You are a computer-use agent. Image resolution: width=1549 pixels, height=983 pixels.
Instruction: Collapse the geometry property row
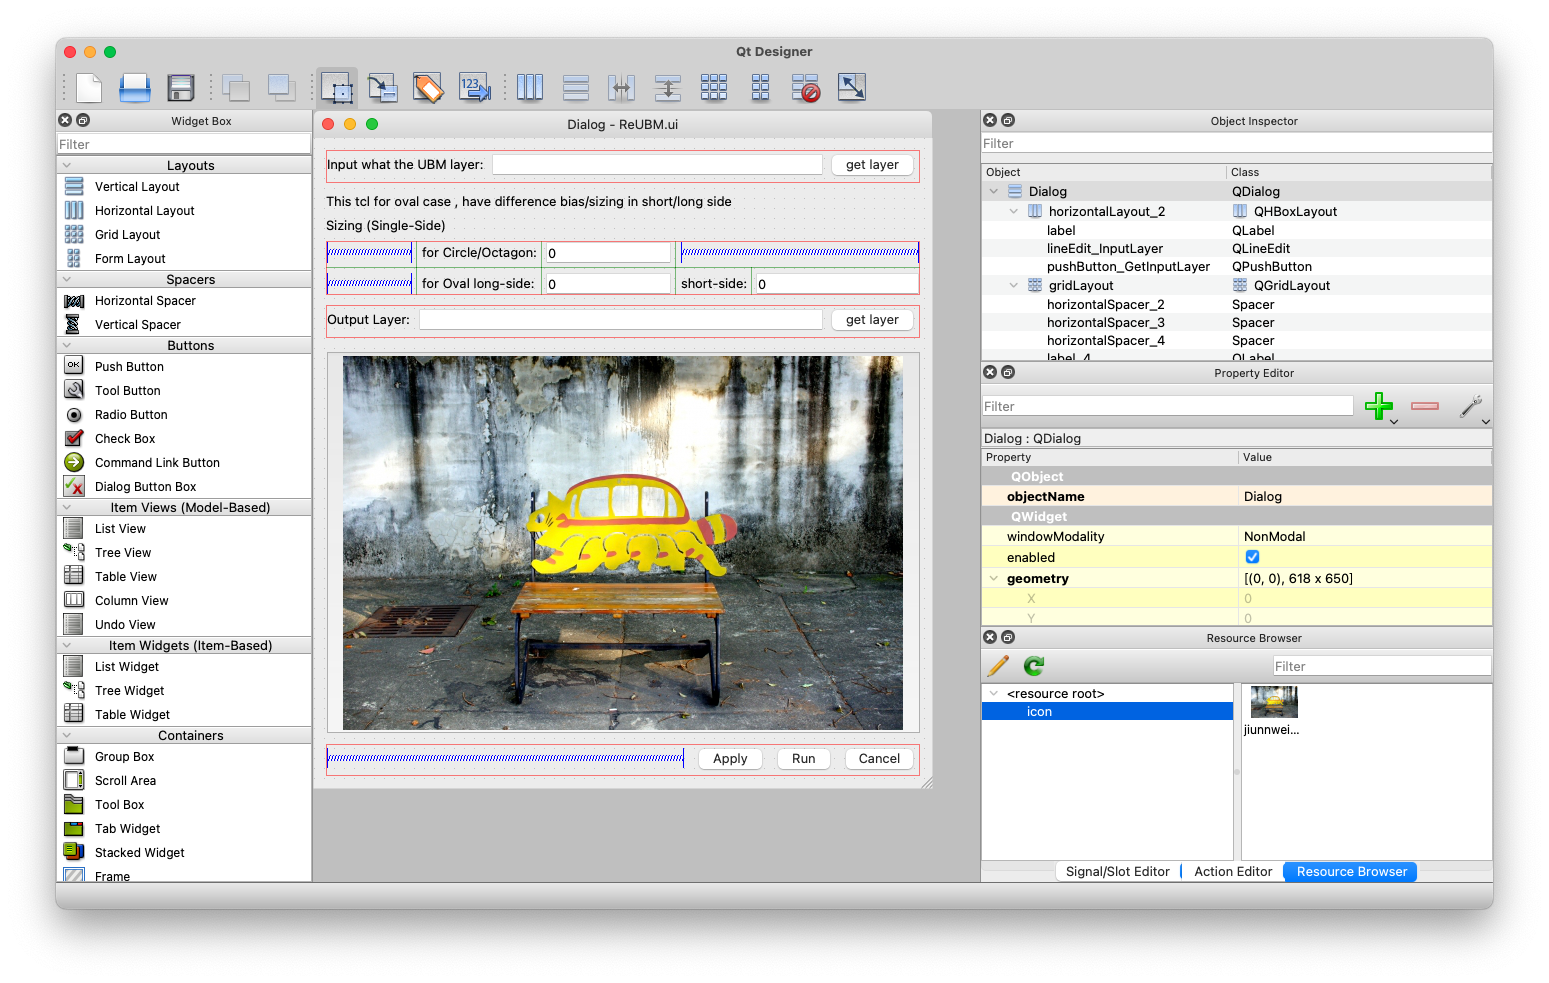point(994,579)
